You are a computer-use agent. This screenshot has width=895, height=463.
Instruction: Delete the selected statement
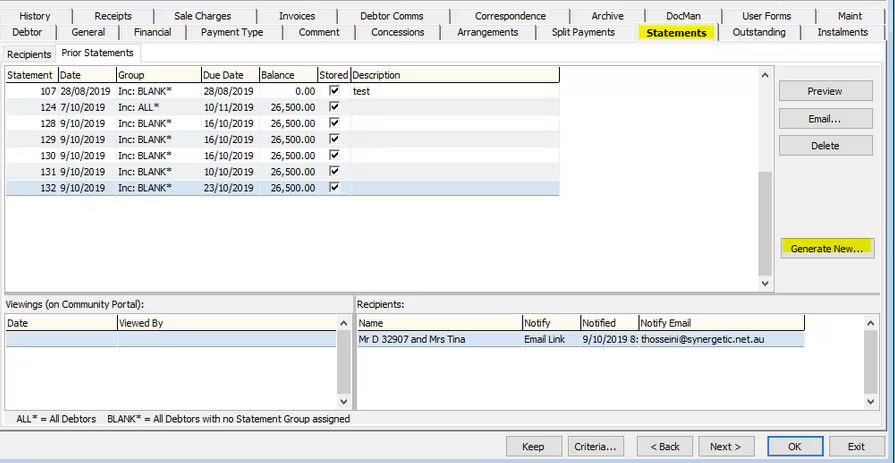pyautogui.click(x=825, y=146)
